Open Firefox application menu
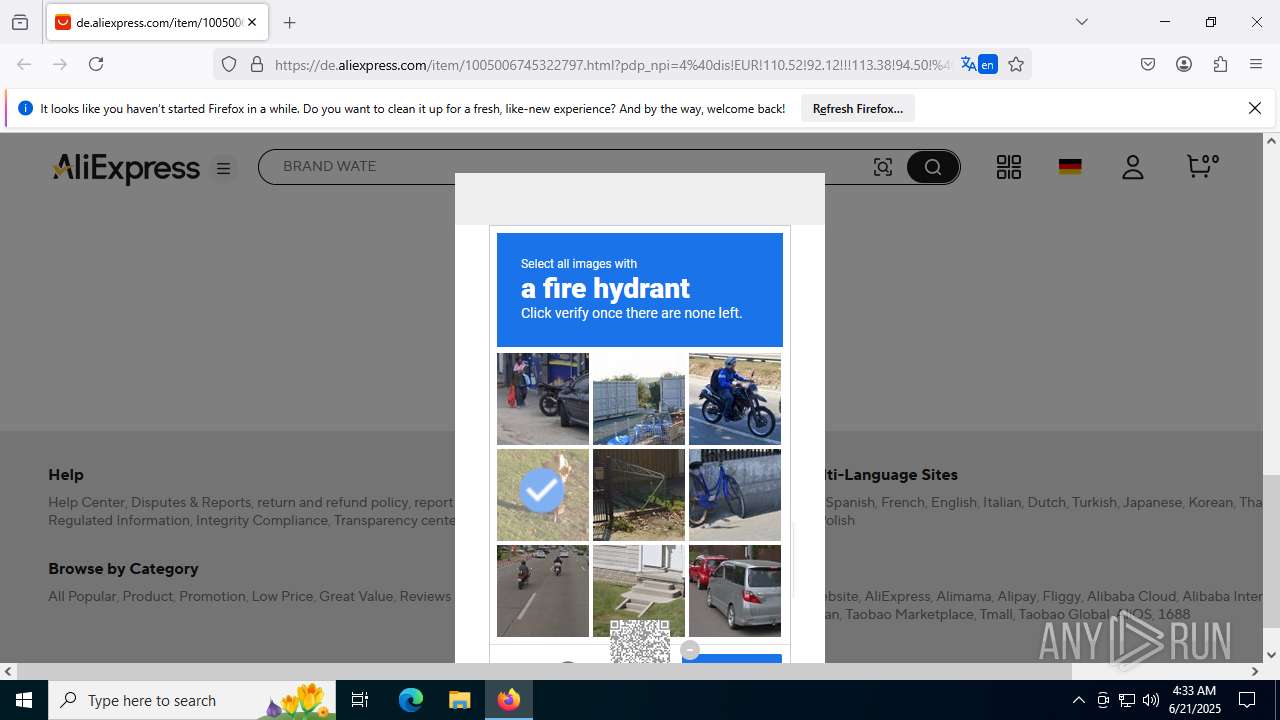Screen dimensions: 1280x720 click(1256, 64)
